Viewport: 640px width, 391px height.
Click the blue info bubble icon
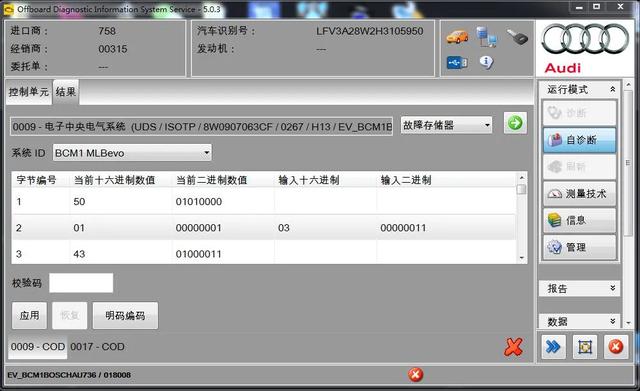(486, 62)
